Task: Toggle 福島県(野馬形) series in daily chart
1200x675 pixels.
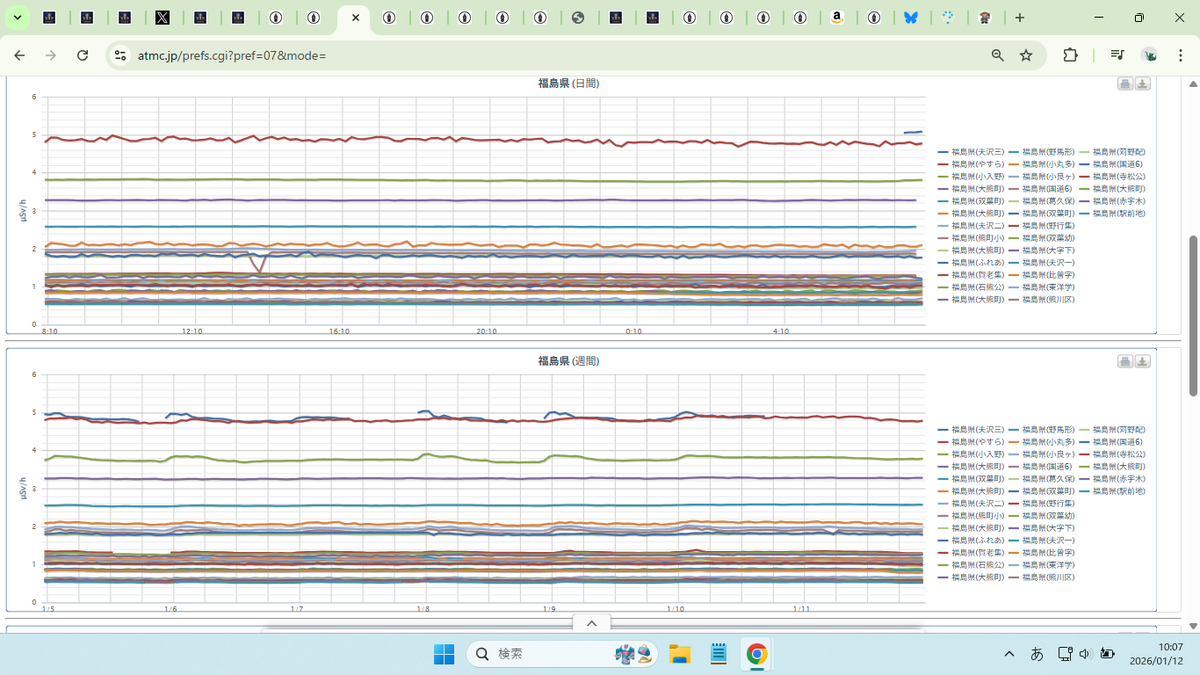Action: click(x=1042, y=150)
